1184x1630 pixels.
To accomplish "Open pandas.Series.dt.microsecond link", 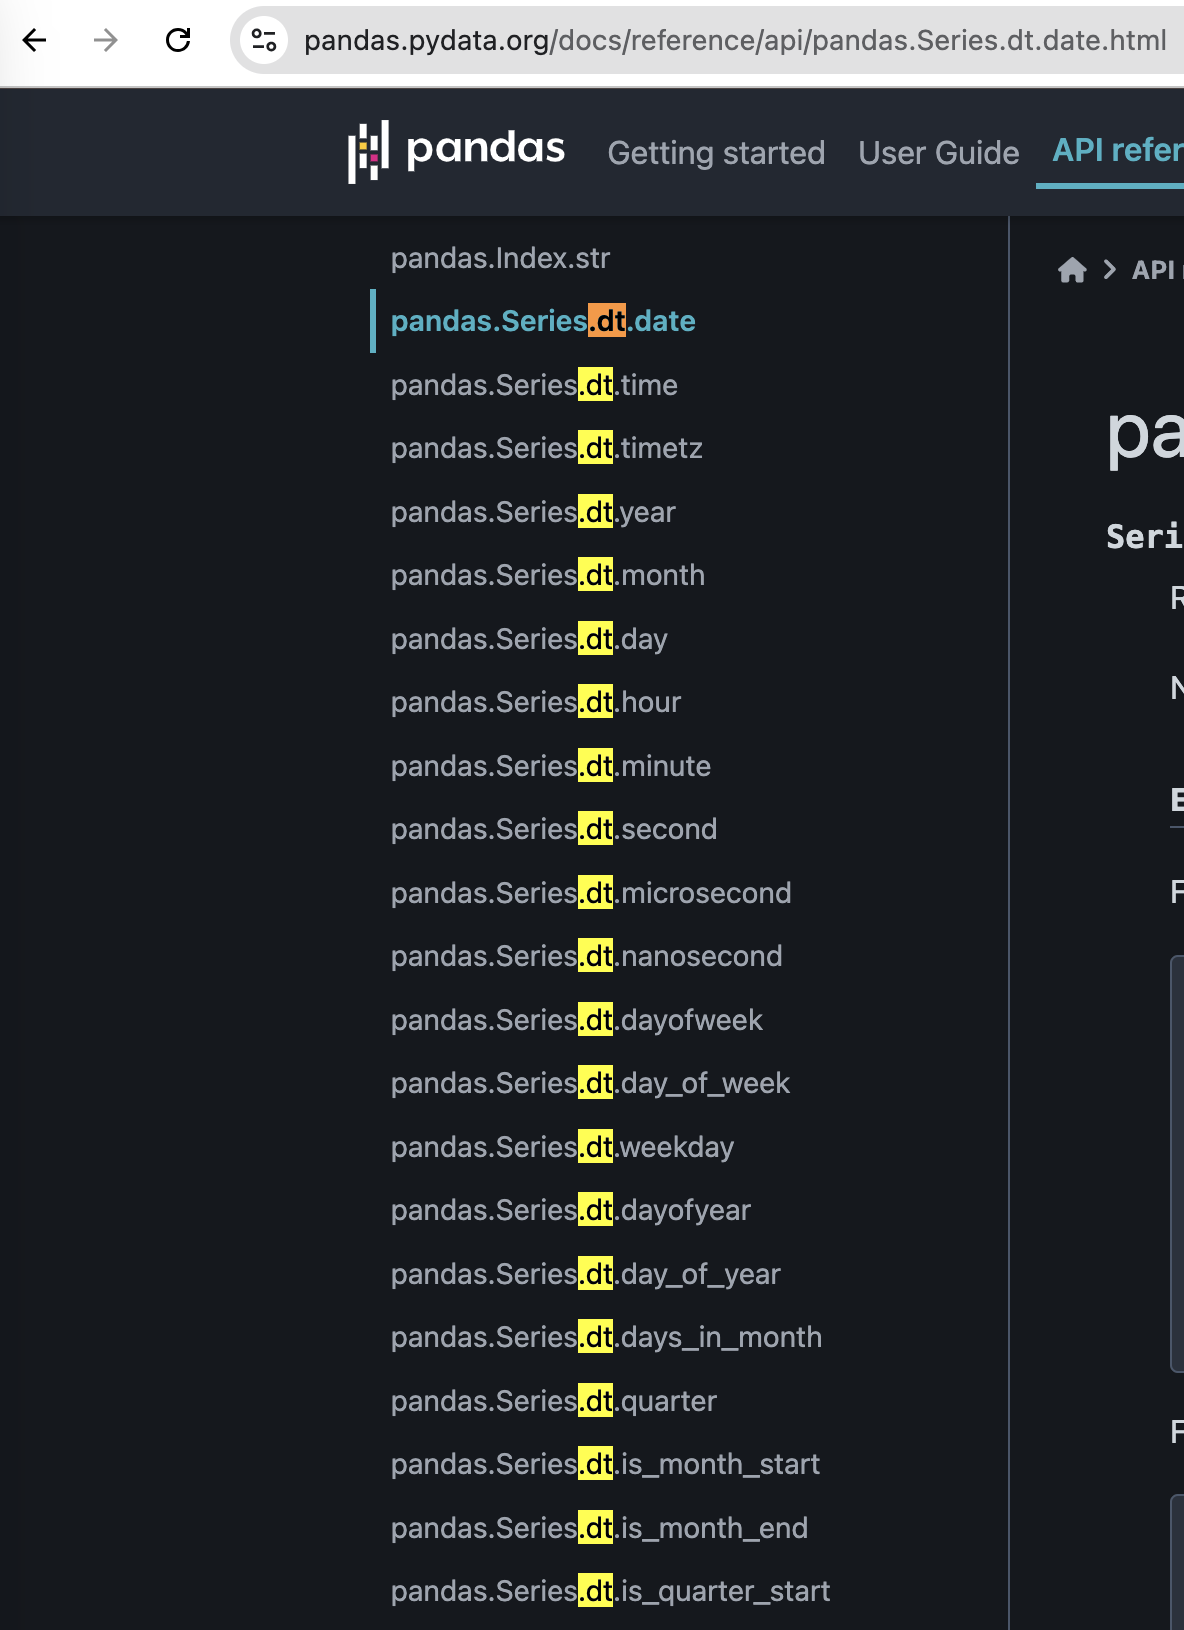I will coord(591,893).
